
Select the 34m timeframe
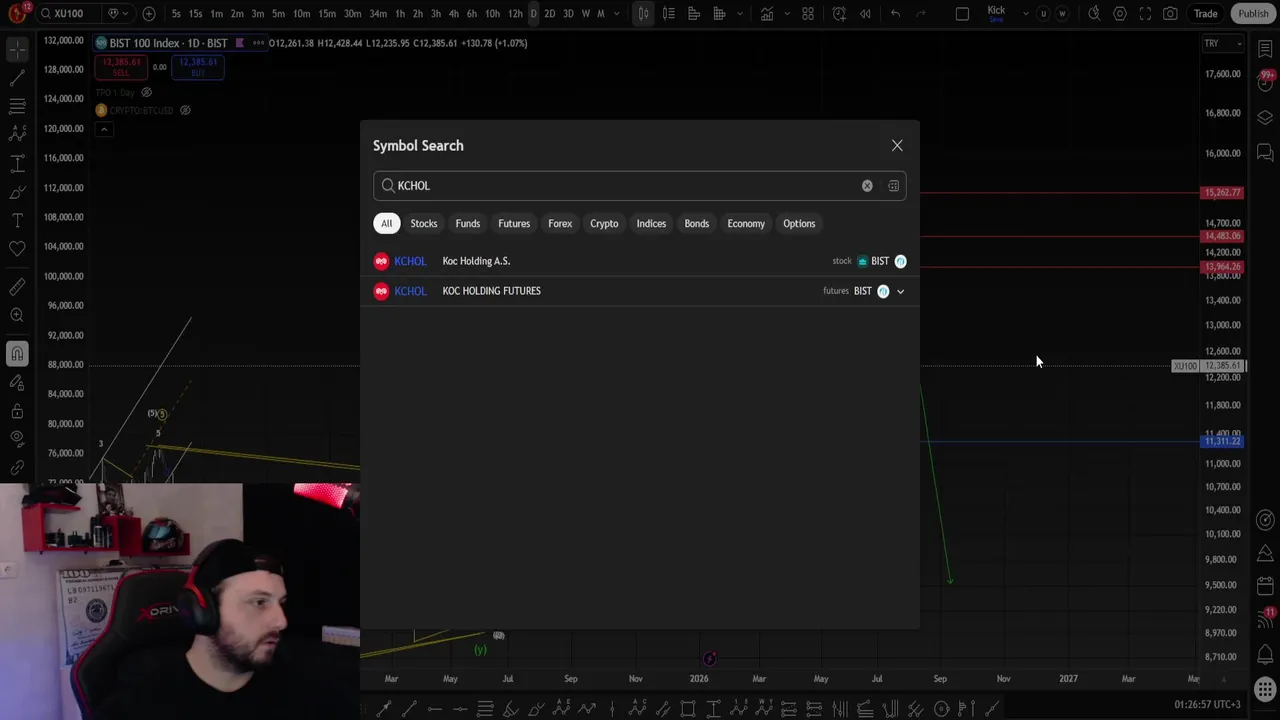378,14
